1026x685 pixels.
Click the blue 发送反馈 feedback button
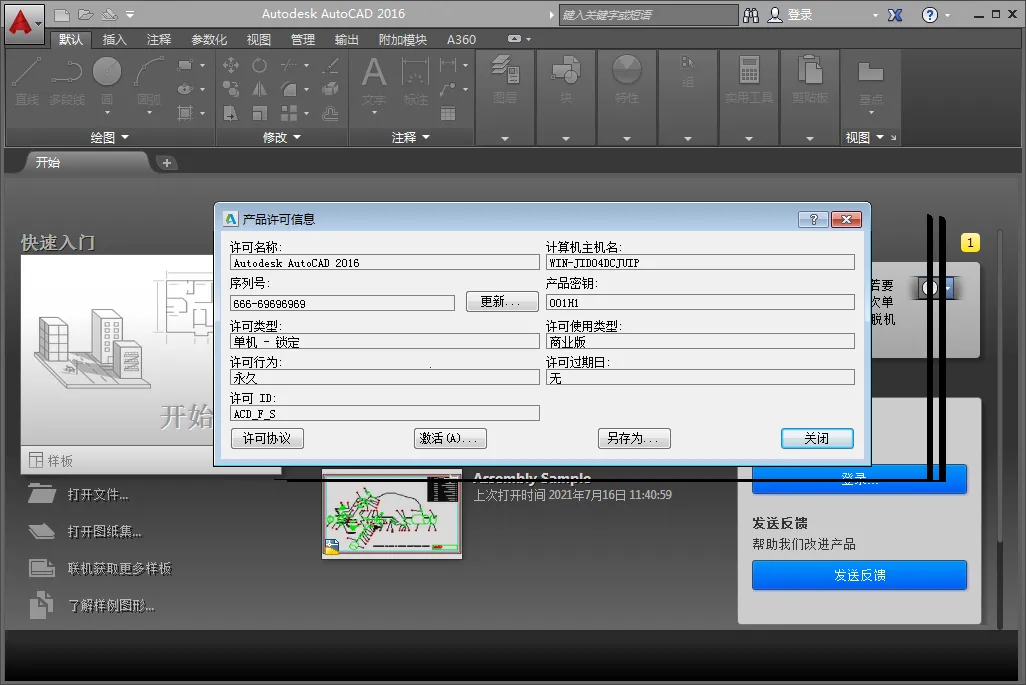coord(859,575)
